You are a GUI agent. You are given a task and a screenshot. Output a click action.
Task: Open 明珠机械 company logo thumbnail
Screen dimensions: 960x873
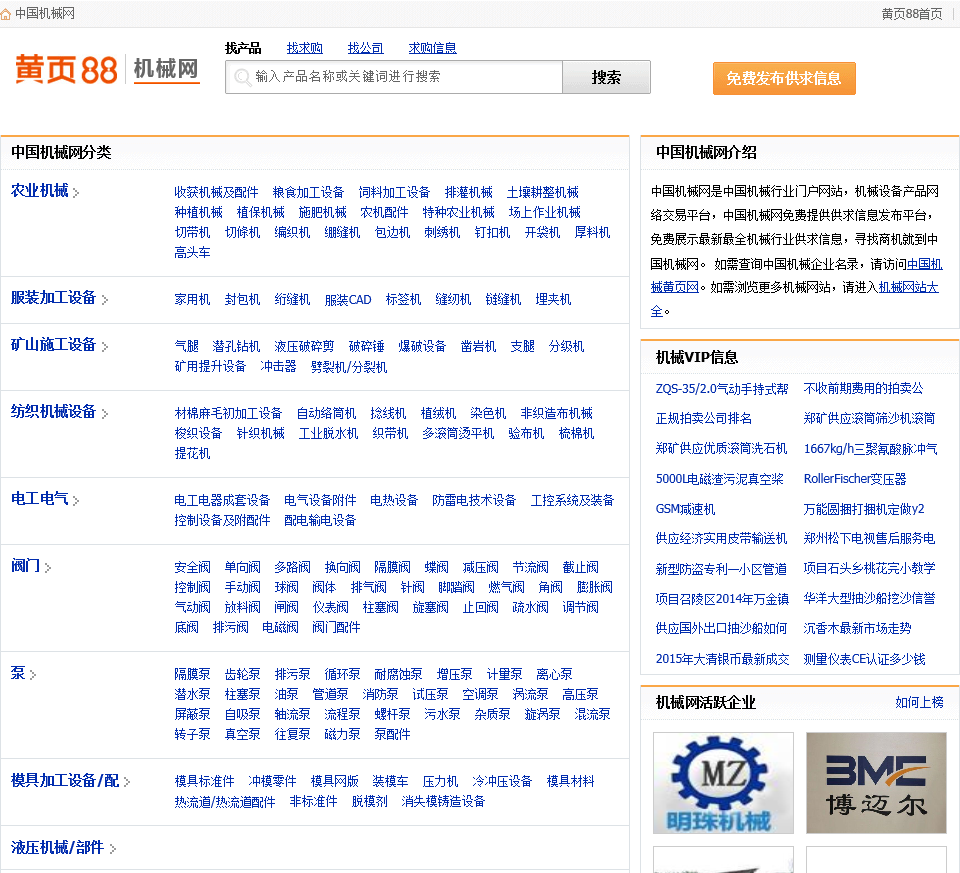coord(723,783)
